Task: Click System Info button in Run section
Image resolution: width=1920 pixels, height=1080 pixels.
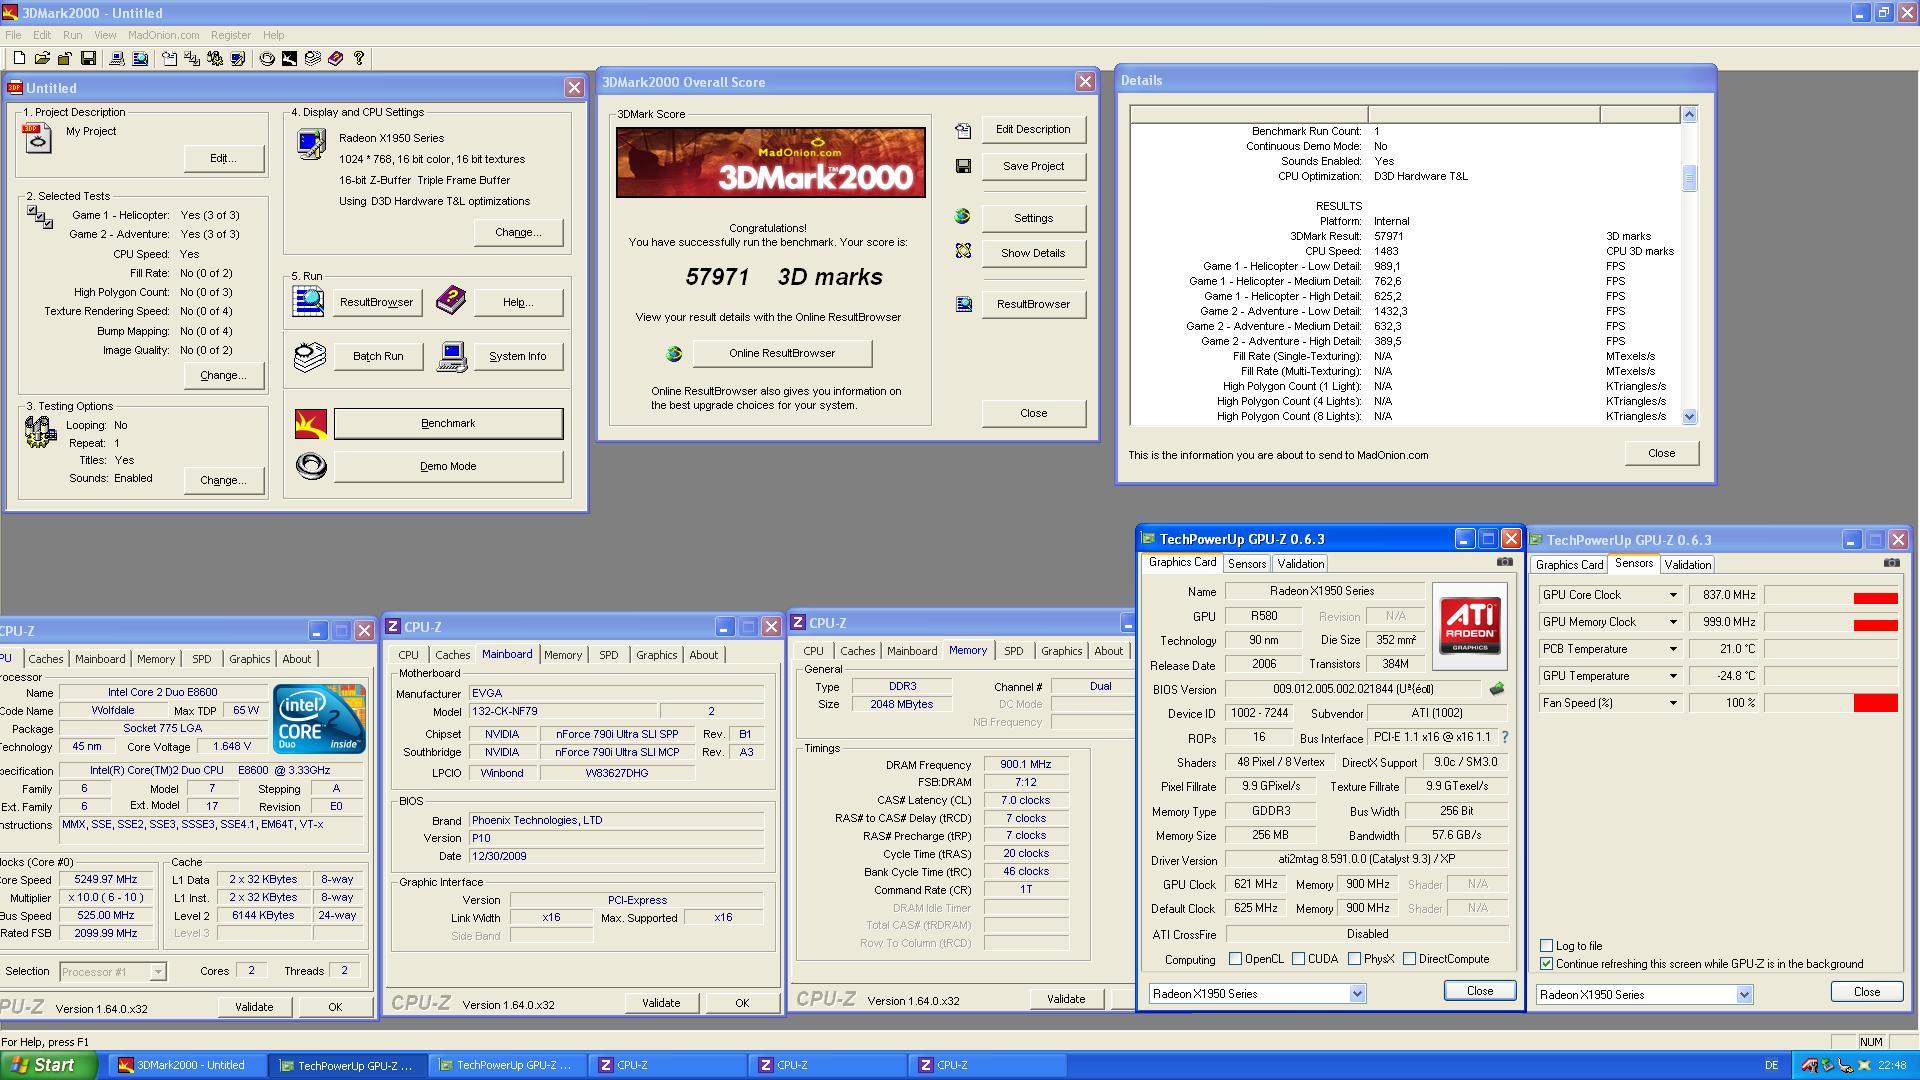Action: [x=517, y=357]
